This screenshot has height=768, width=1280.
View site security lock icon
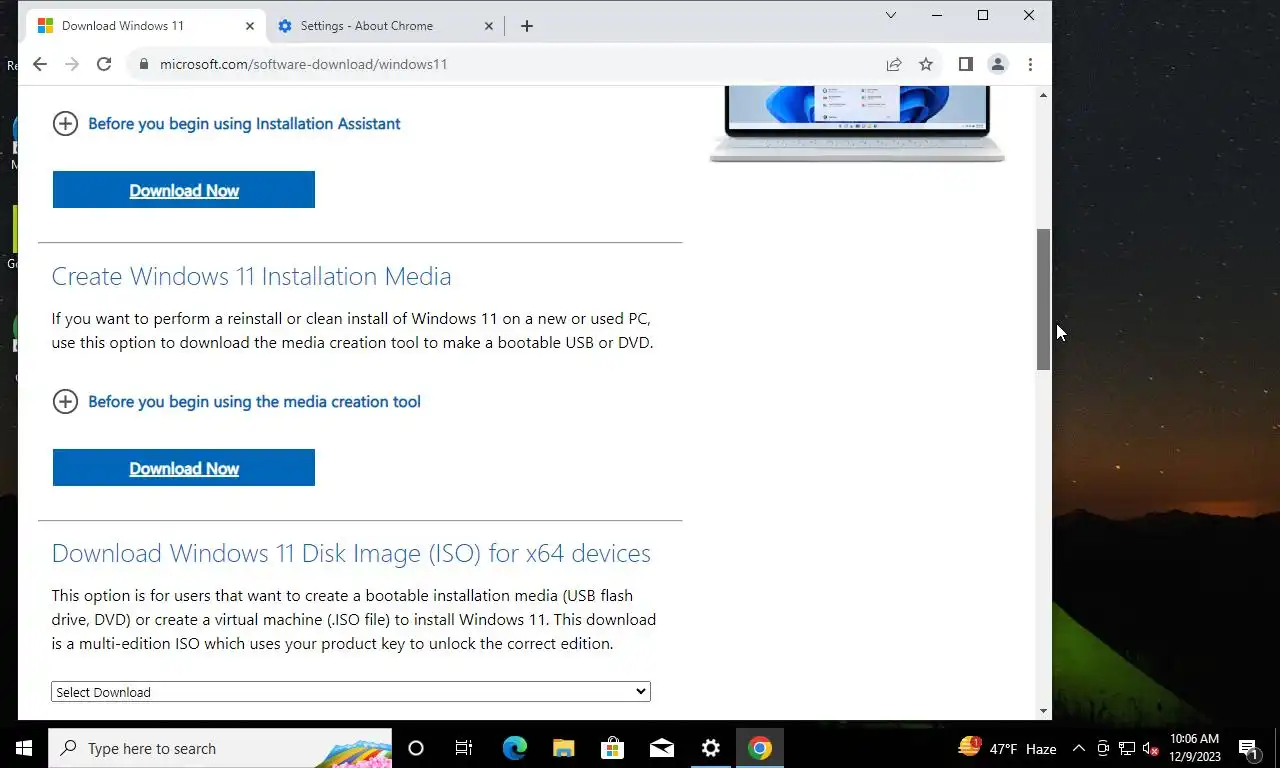144,64
